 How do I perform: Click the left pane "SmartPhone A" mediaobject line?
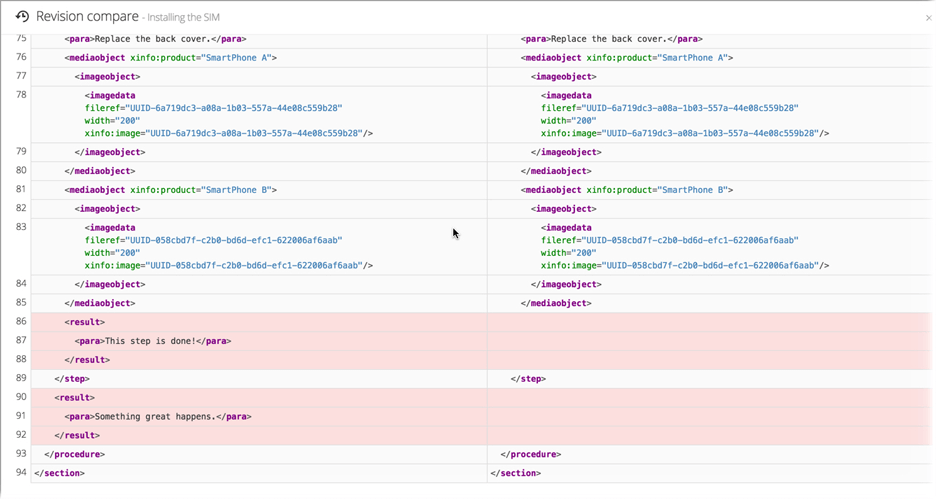(170, 58)
